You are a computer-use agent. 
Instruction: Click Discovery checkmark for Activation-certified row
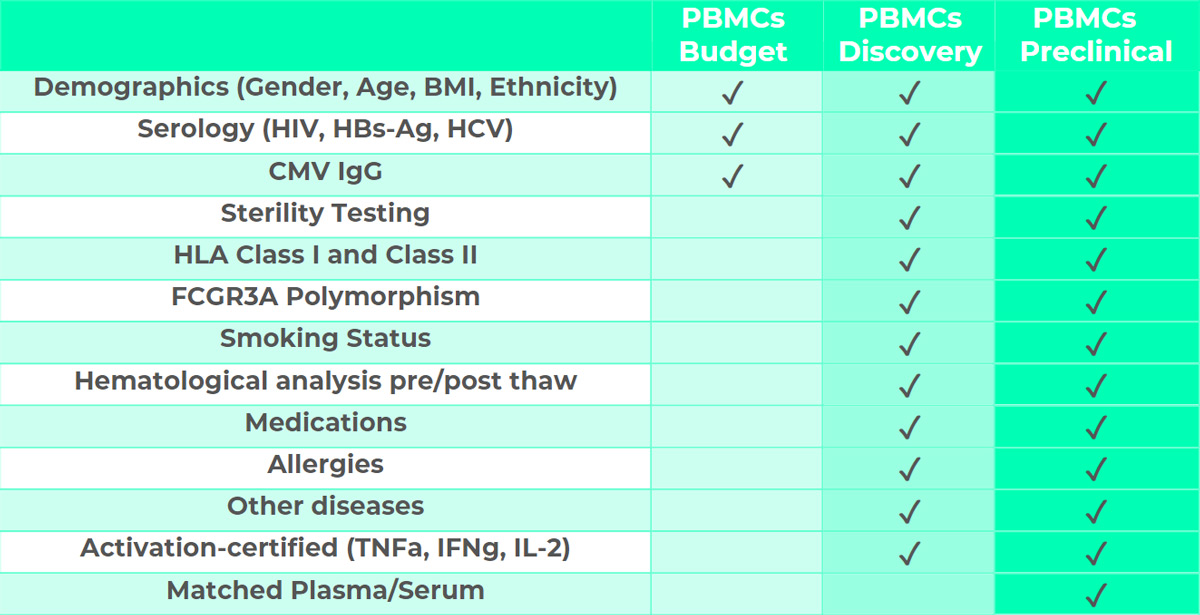909,553
